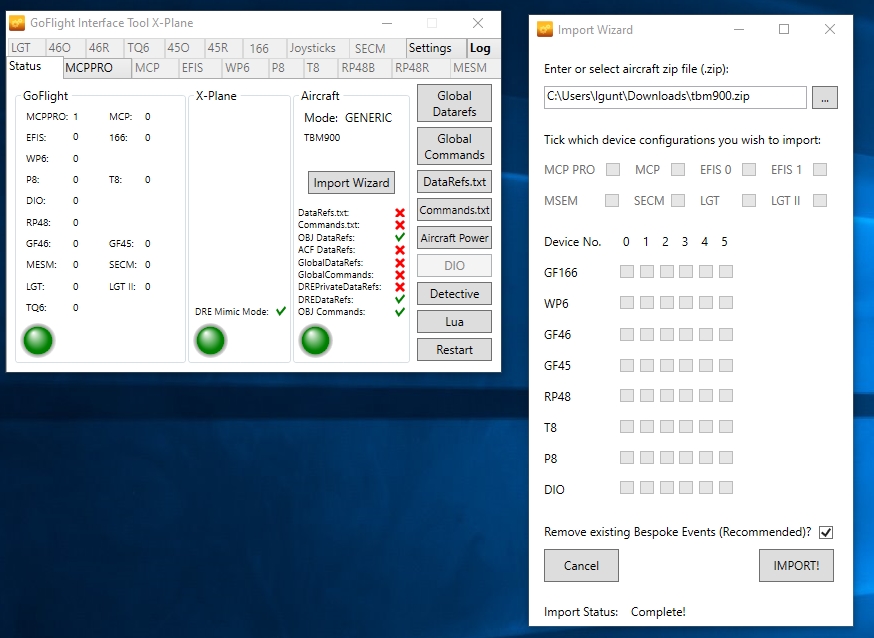Open file browser with the ellipsis button

(x=824, y=97)
